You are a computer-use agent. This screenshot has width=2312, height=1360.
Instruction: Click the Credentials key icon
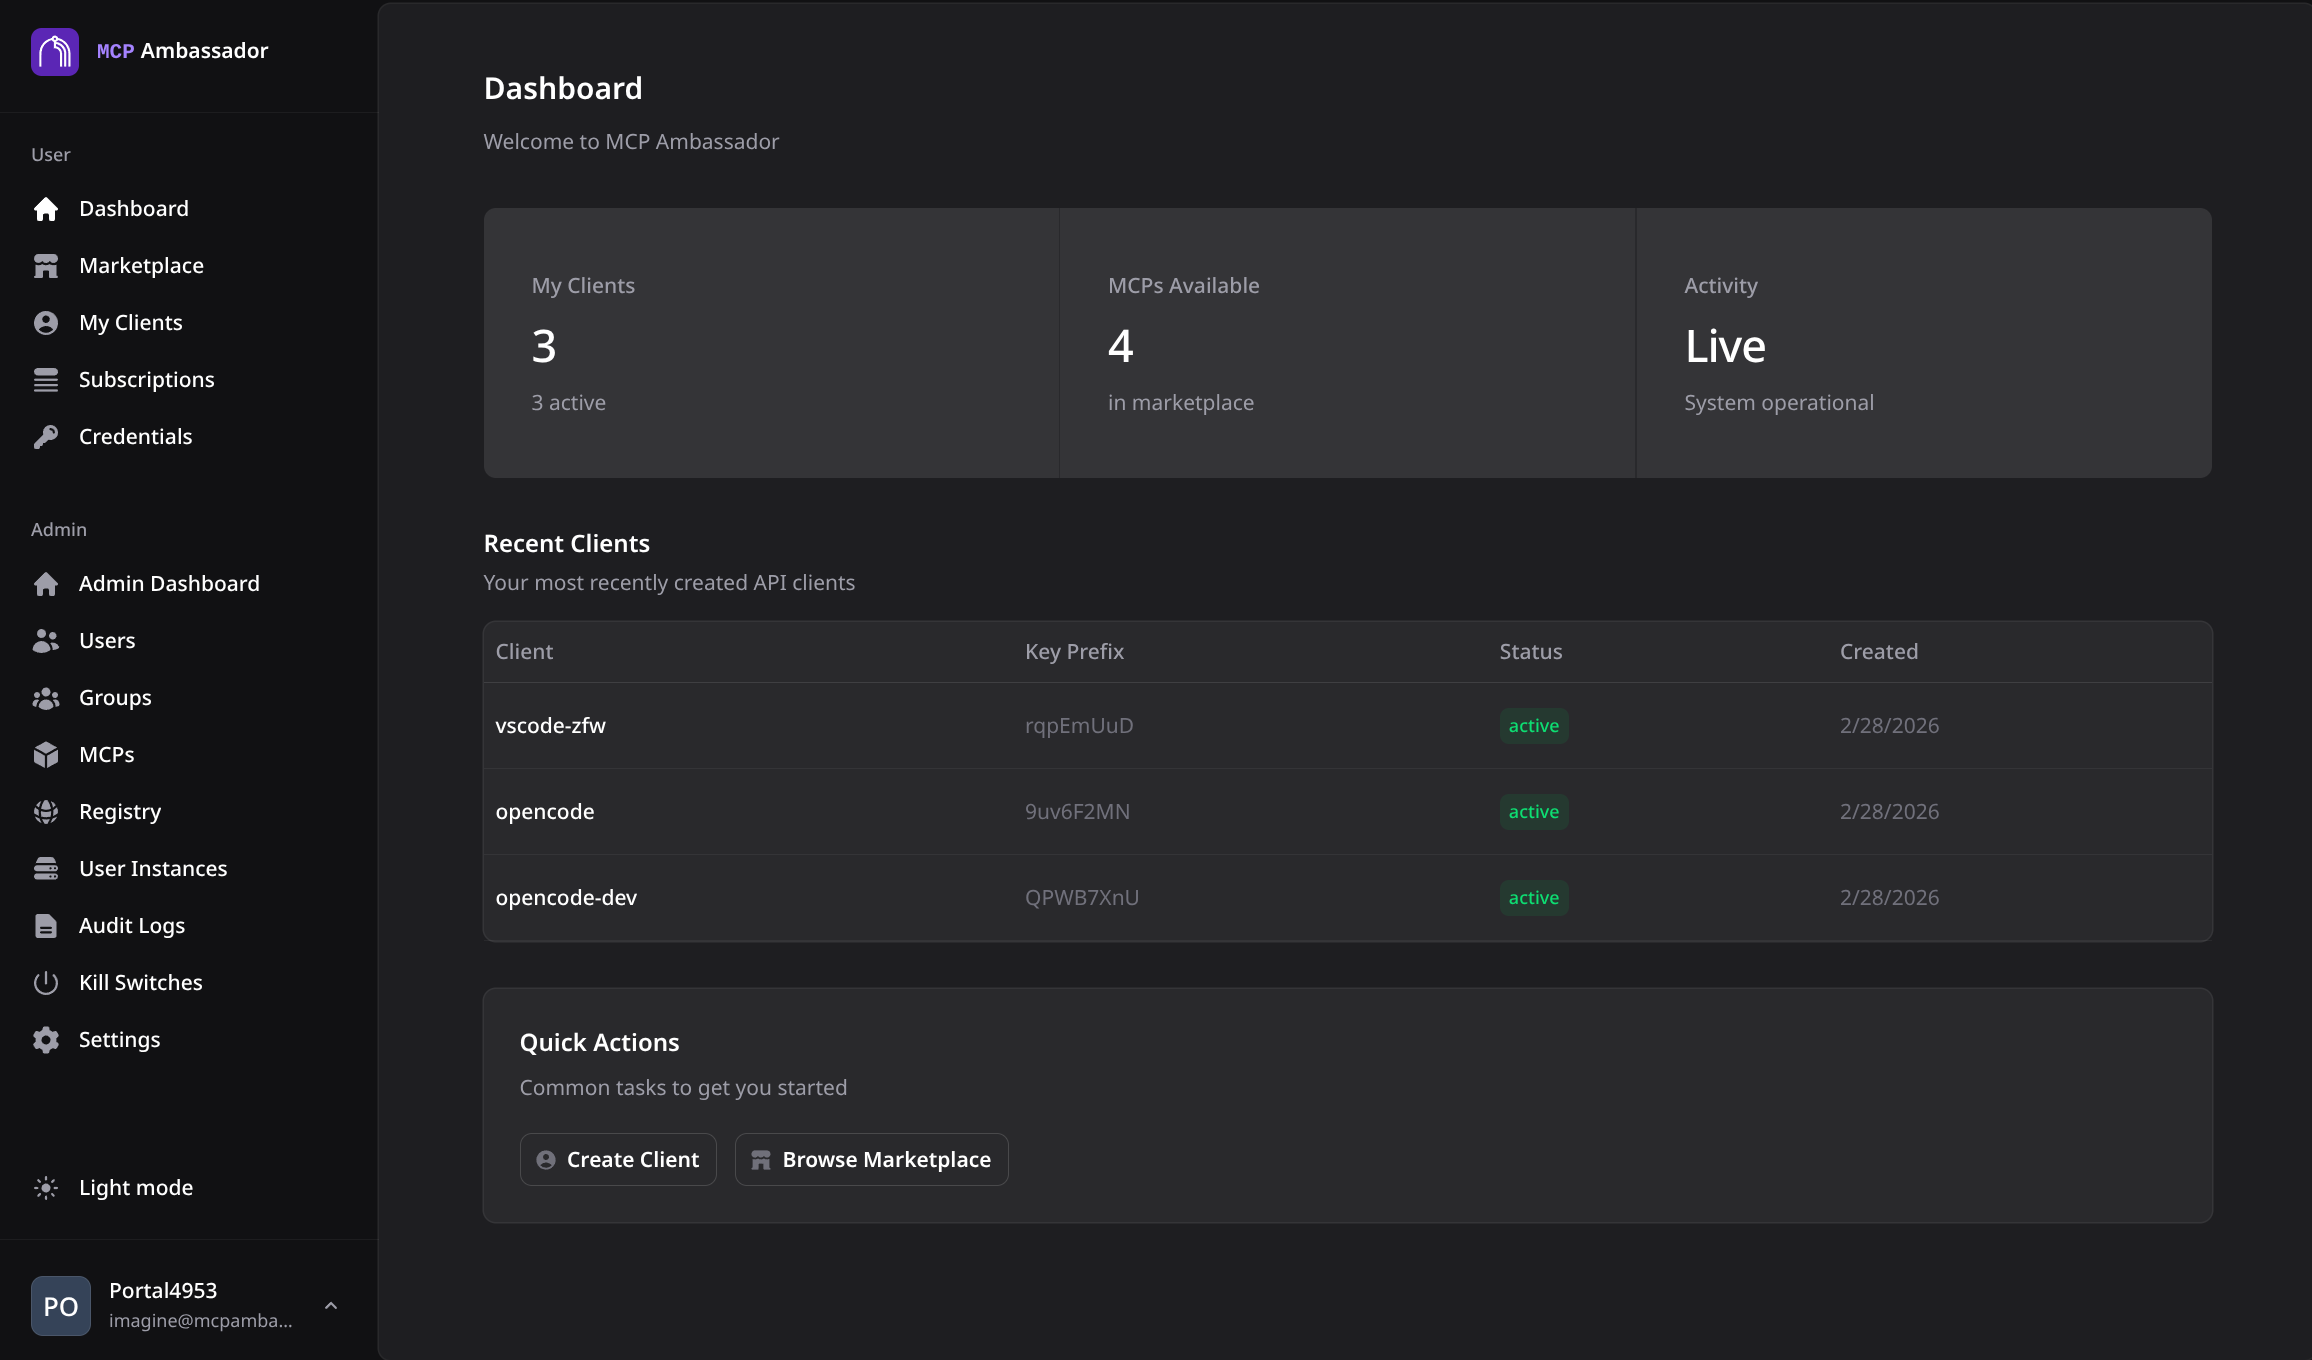pos(46,437)
